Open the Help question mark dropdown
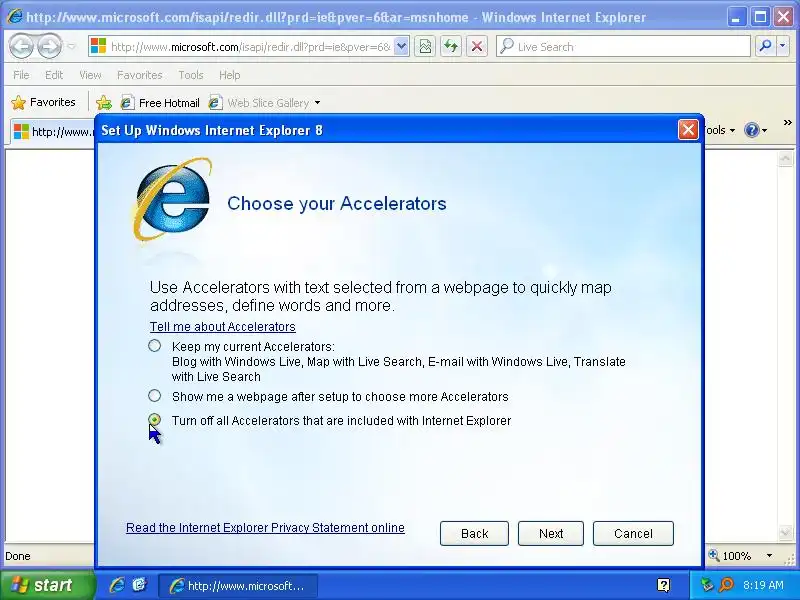 point(756,130)
